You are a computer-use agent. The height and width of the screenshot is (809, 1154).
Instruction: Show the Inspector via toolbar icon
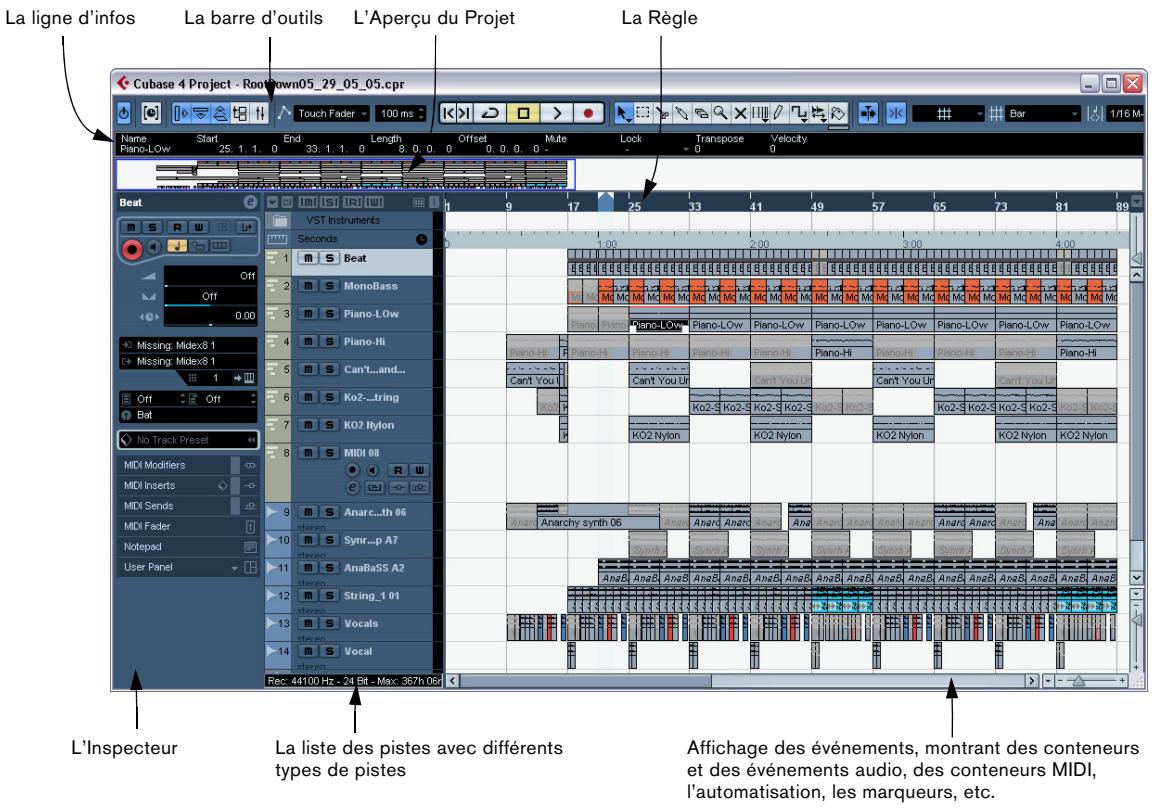pos(181,113)
